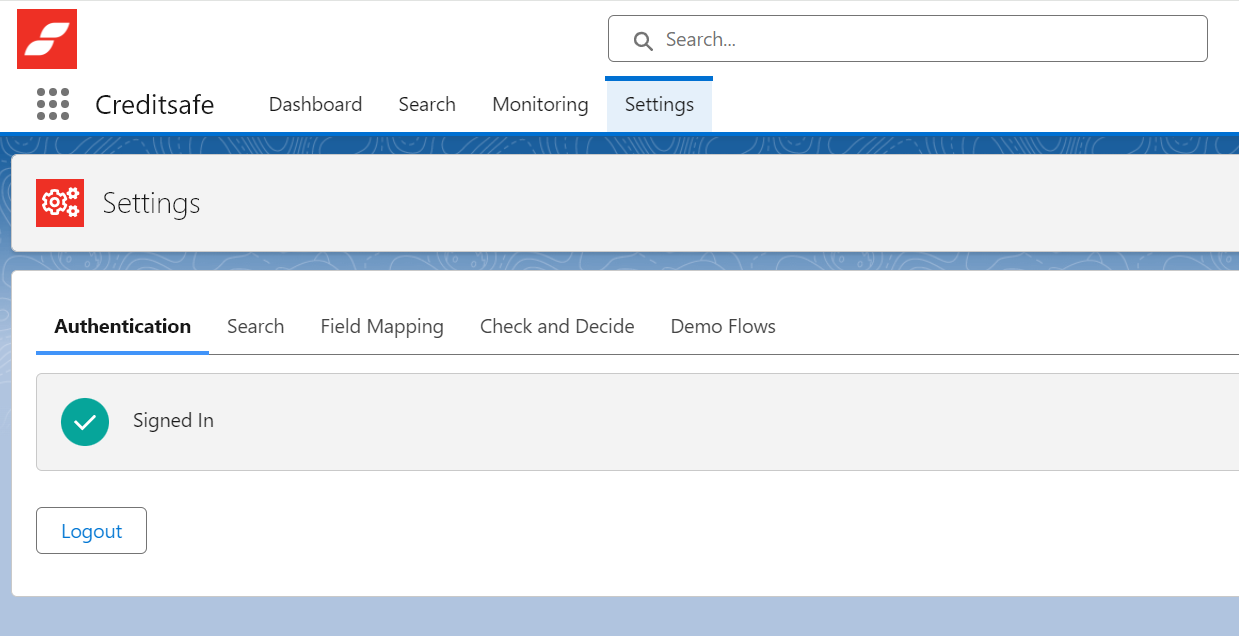Click the Logout button
This screenshot has height=636, width=1239.
pos(91,531)
